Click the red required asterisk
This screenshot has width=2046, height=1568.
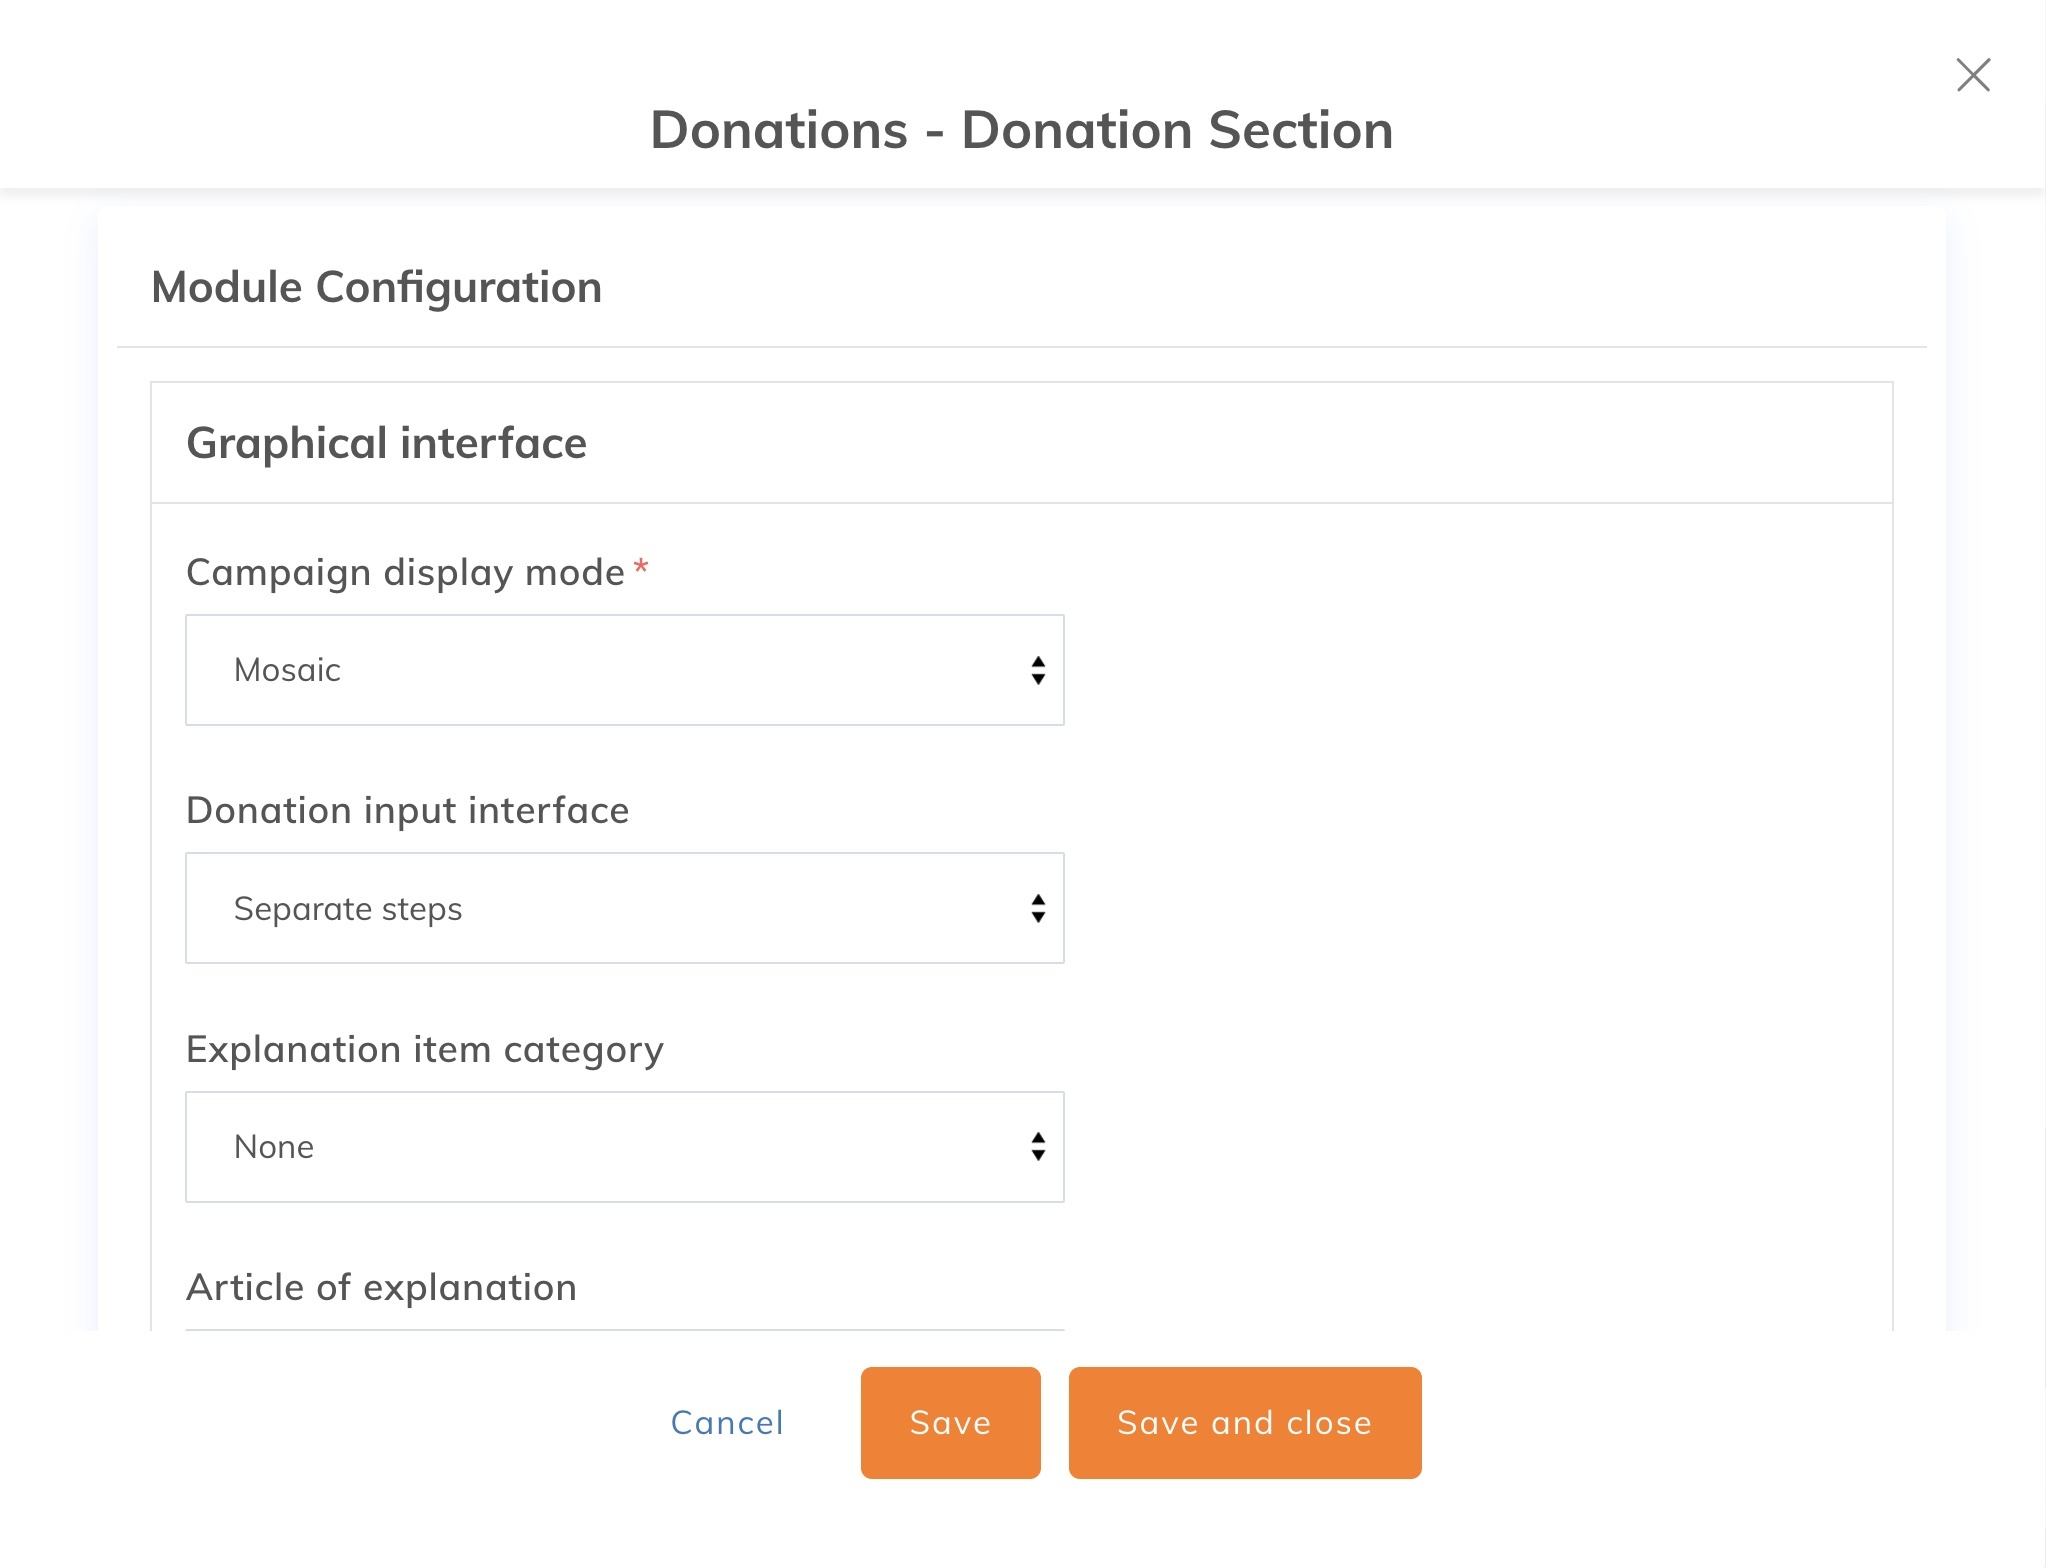[641, 567]
